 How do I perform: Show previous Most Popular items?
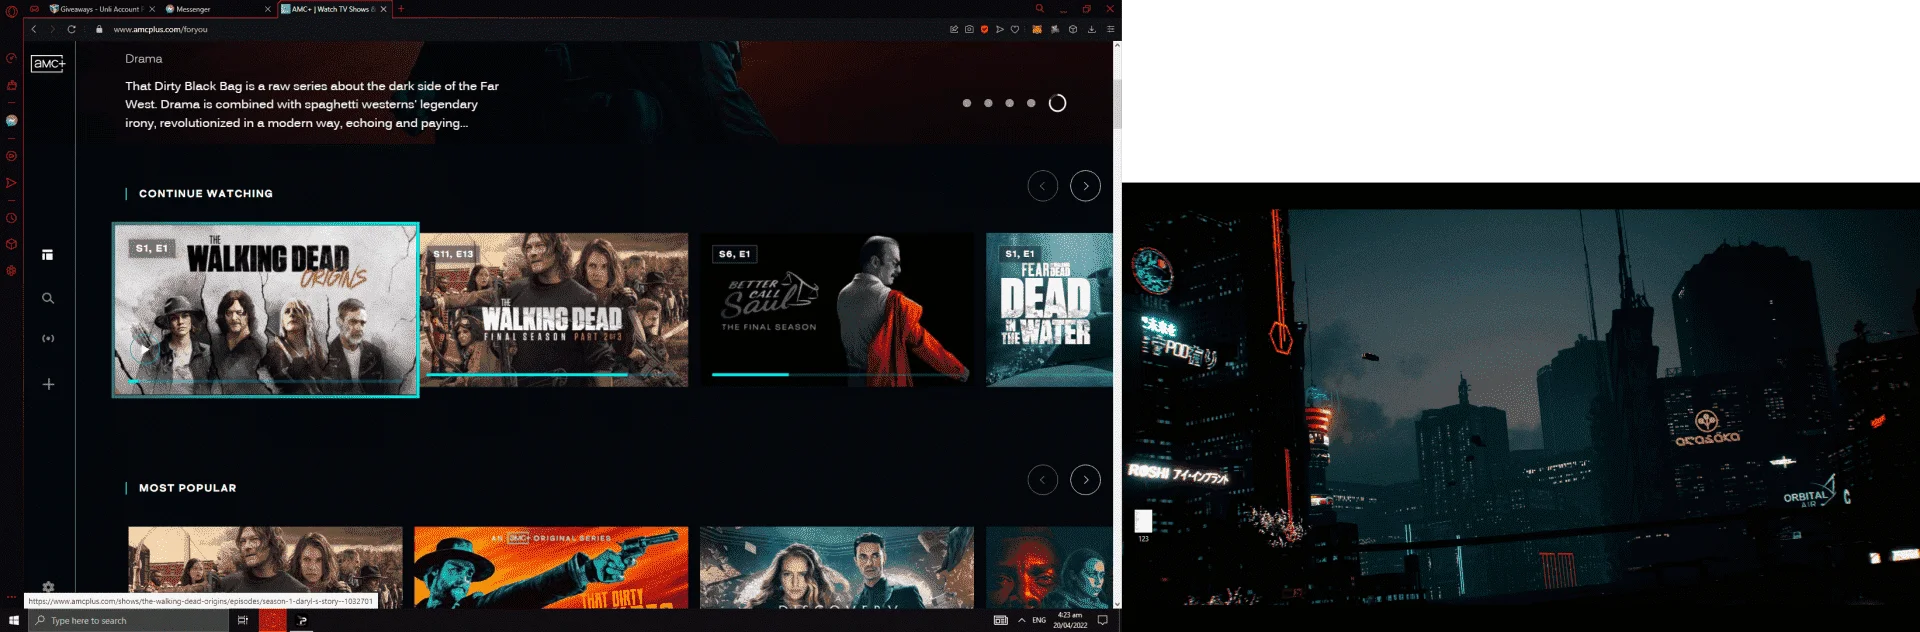pos(1043,480)
